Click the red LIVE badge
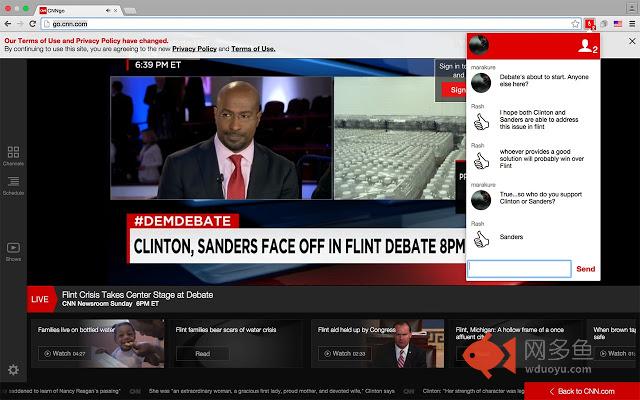The image size is (640, 400). tap(41, 299)
